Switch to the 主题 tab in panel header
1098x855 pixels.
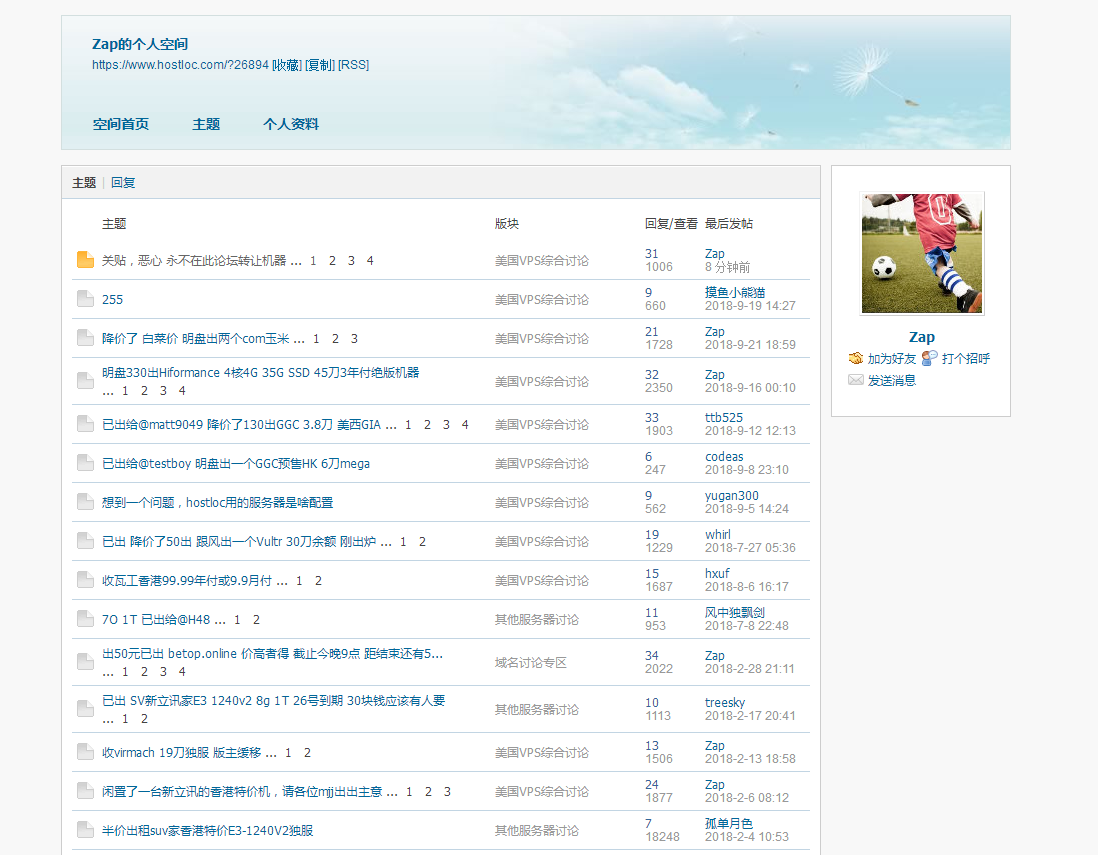click(84, 183)
